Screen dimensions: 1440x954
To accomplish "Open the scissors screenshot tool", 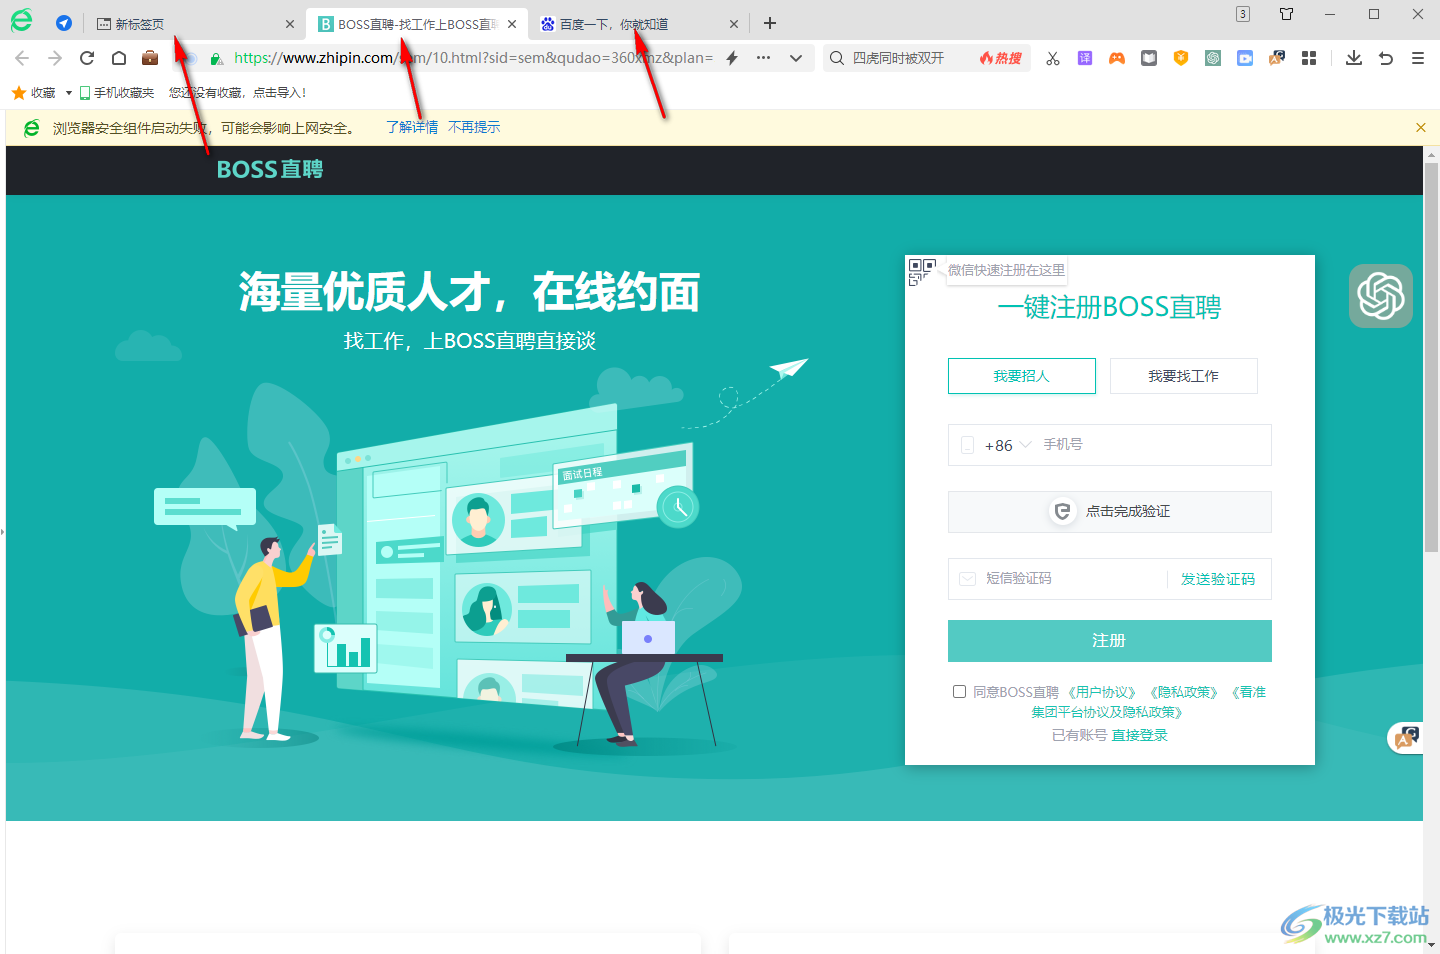I will click(1053, 58).
